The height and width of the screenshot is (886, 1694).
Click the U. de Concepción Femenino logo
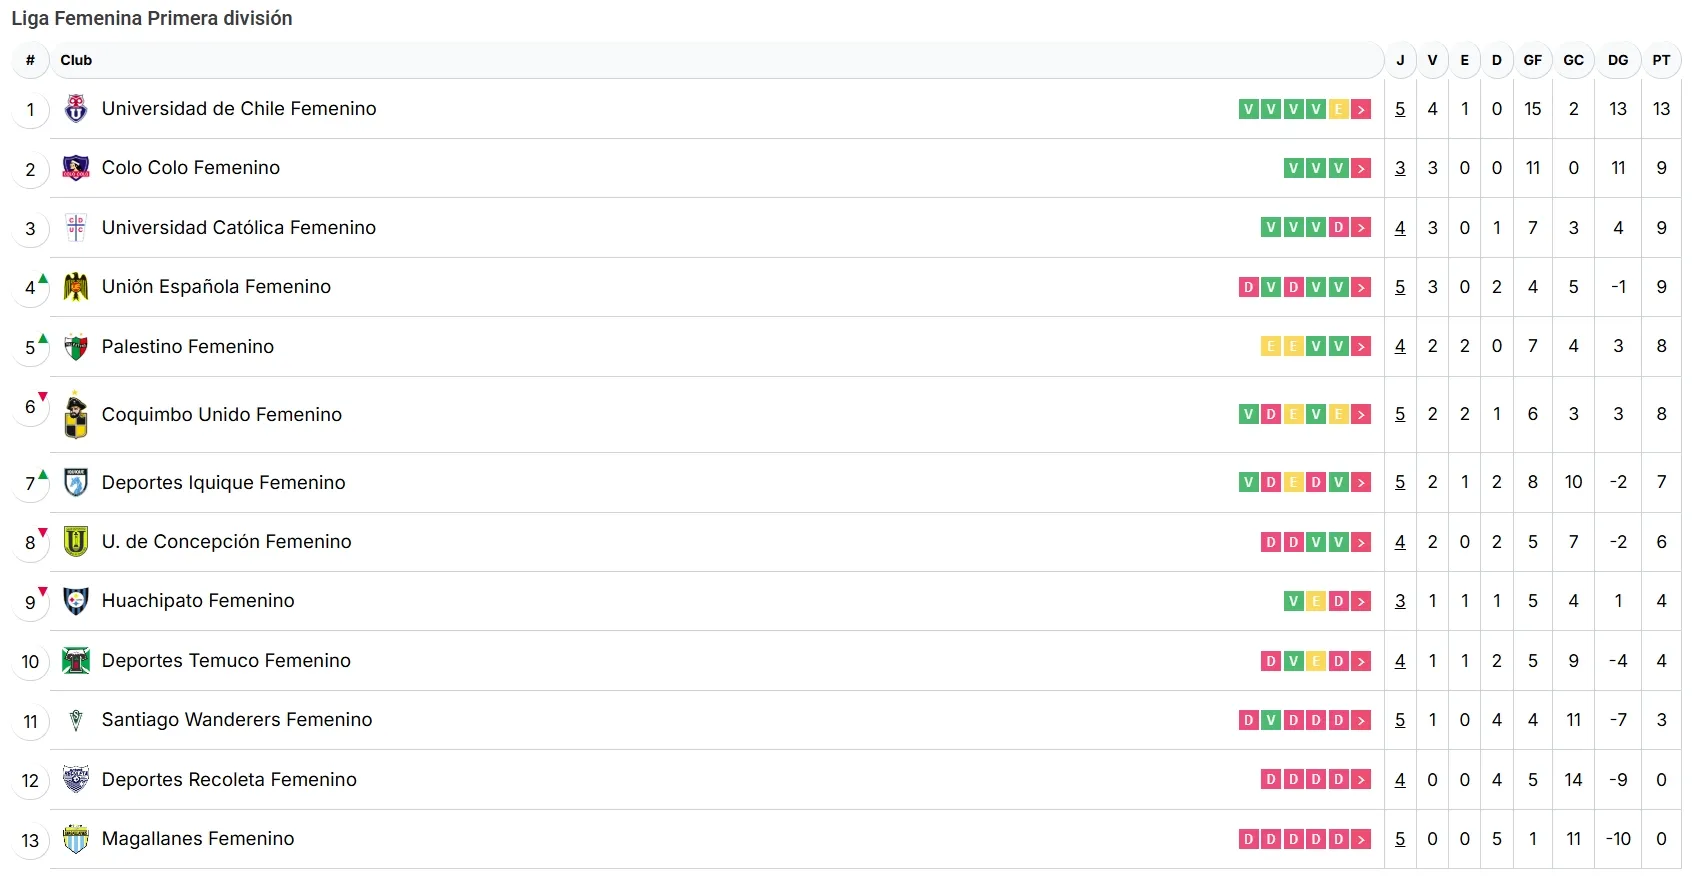click(76, 542)
